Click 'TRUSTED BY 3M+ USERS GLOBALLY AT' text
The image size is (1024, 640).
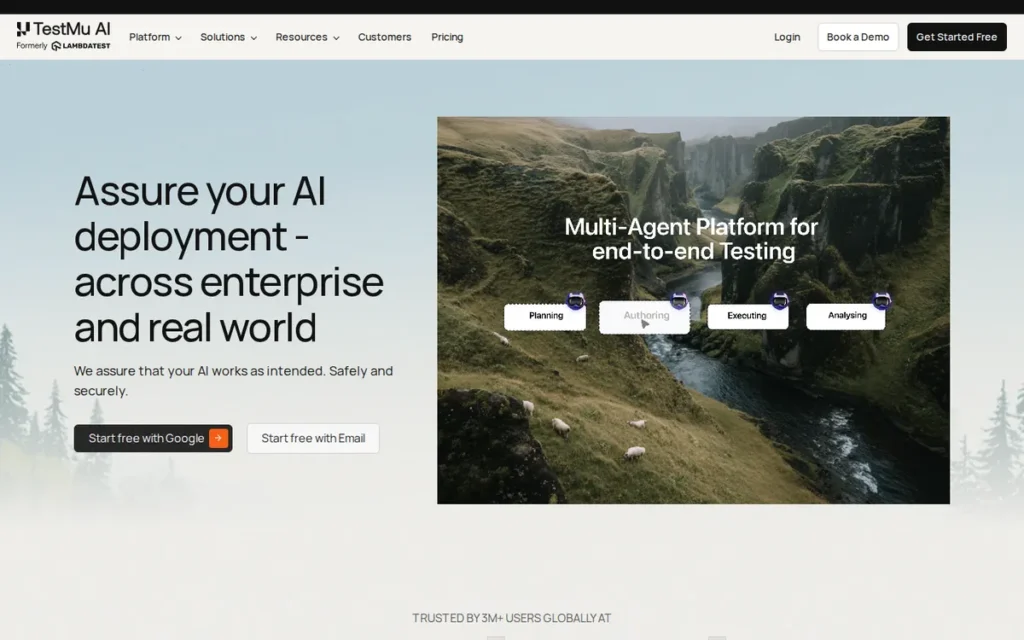pos(511,618)
